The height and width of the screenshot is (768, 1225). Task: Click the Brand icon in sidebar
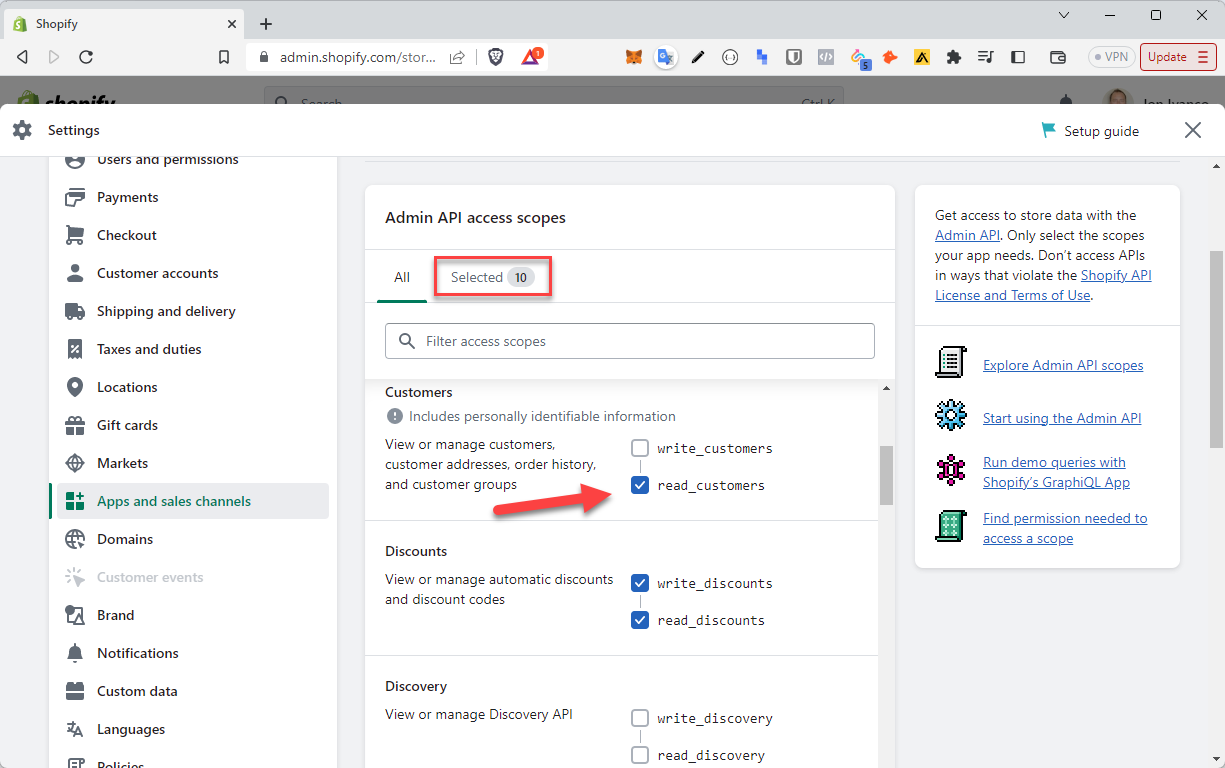coord(75,615)
